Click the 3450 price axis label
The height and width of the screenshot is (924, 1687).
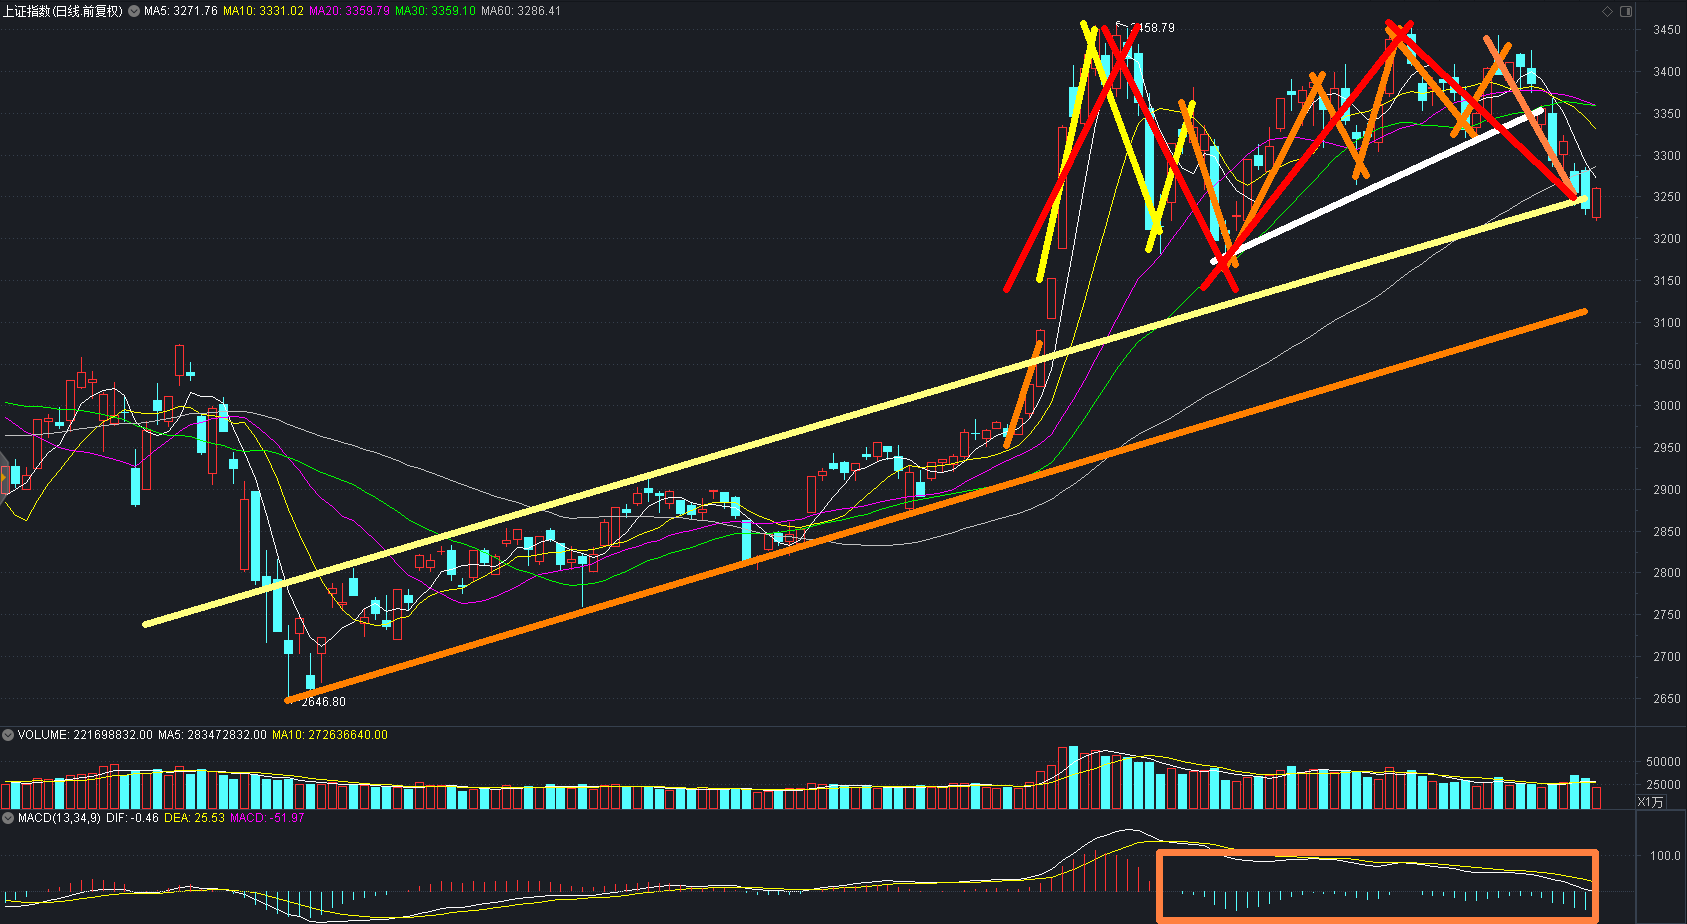tap(1666, 30)
